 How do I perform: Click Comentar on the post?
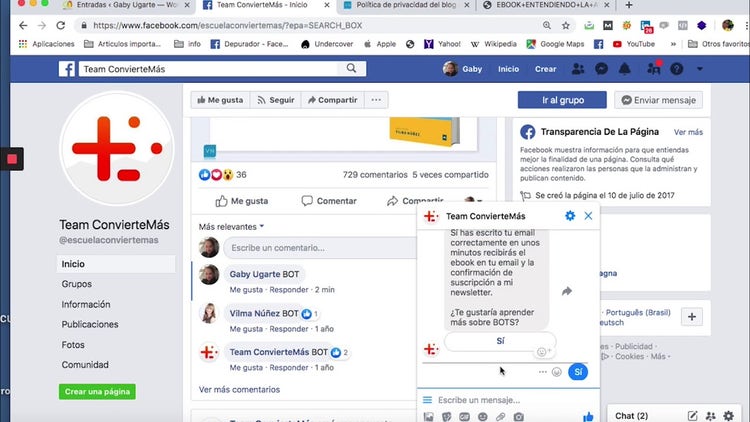pyautogui.click(x=329, y=201)
